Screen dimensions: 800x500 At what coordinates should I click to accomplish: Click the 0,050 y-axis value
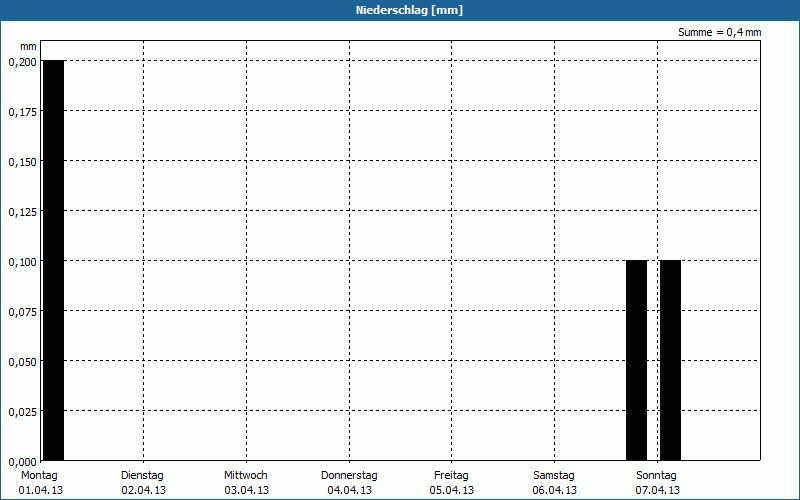pyautogui.click(x=22, y=362)
